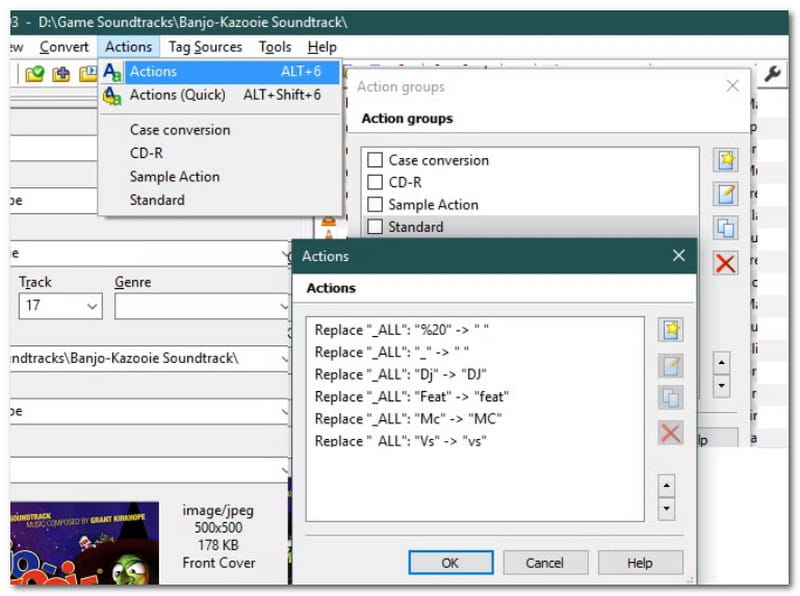Tick the Case conversion checkbox
Screen dimensions: 800x596
[x=375, y=160]
